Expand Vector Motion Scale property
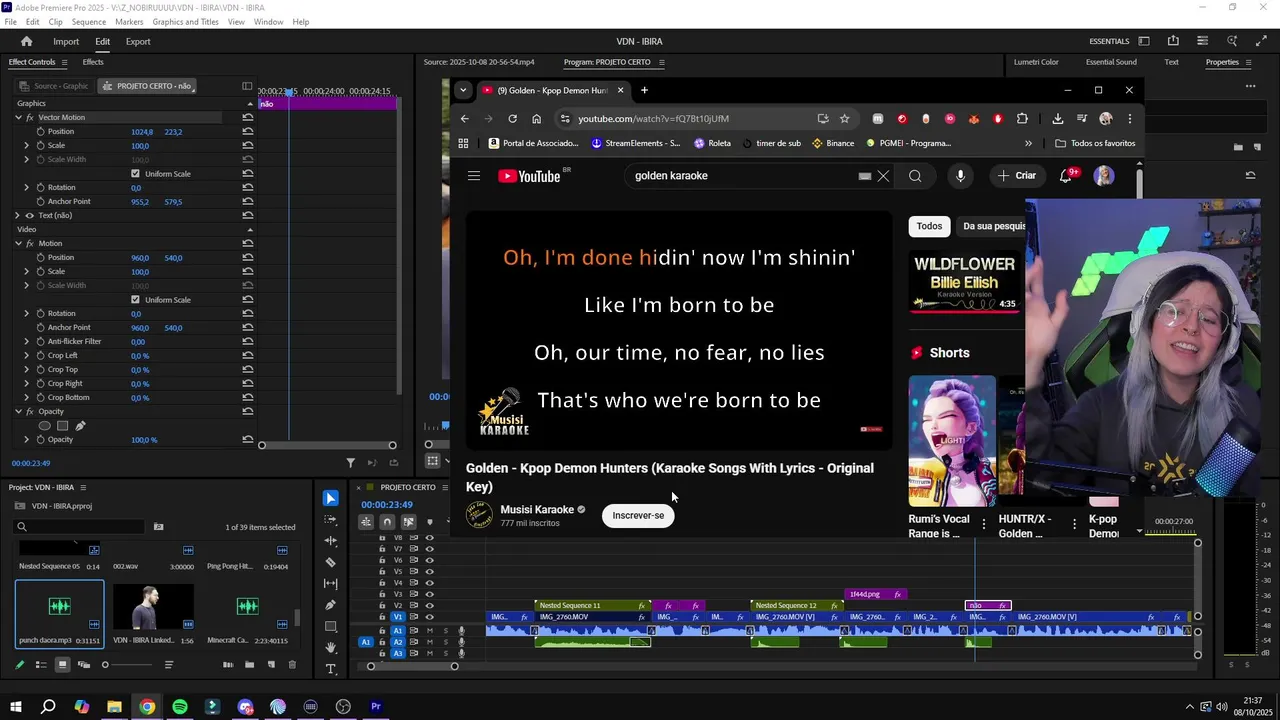The image size is (1280, 720). 27,146
